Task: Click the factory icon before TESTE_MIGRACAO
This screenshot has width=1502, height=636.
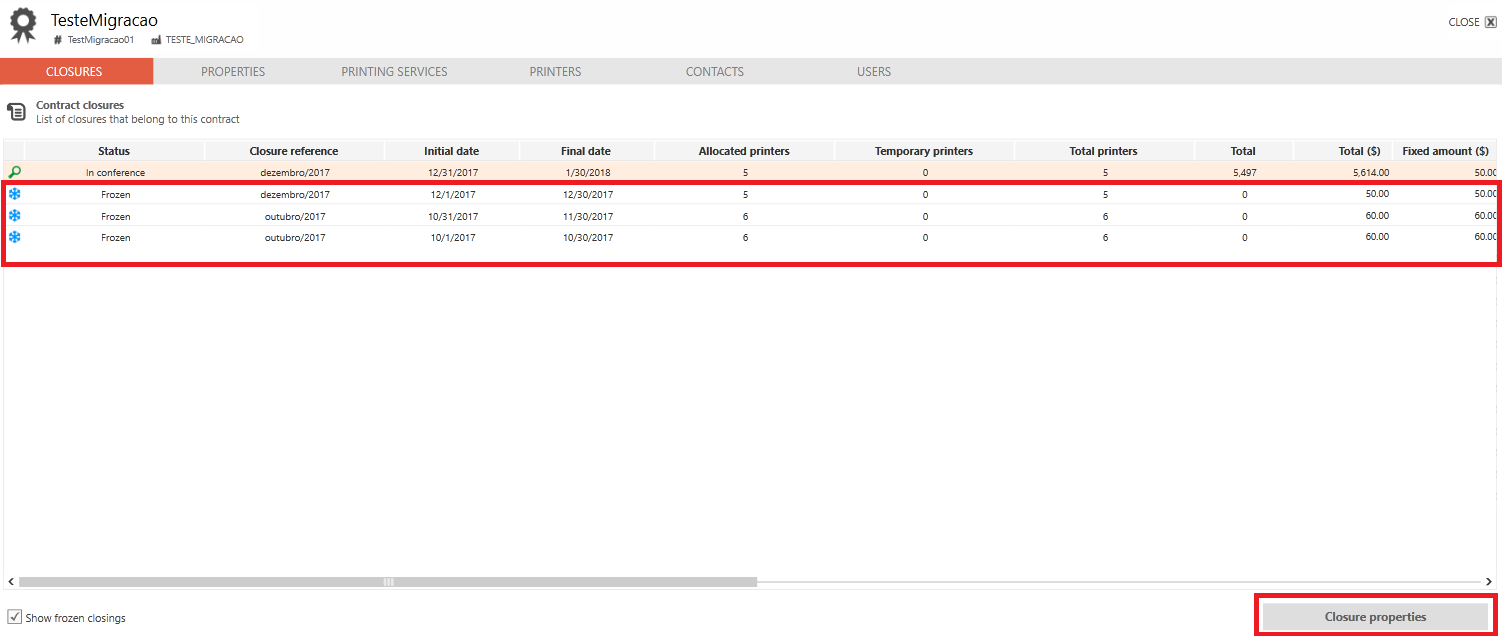Action: pyautogui.click(x=156, y=40)
